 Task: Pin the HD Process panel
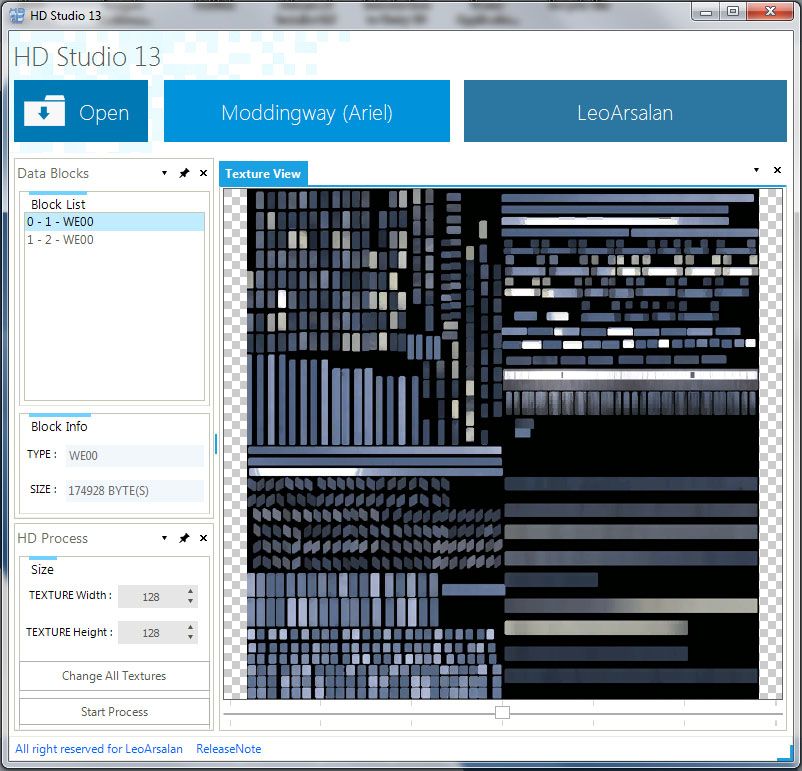point(184,538)
